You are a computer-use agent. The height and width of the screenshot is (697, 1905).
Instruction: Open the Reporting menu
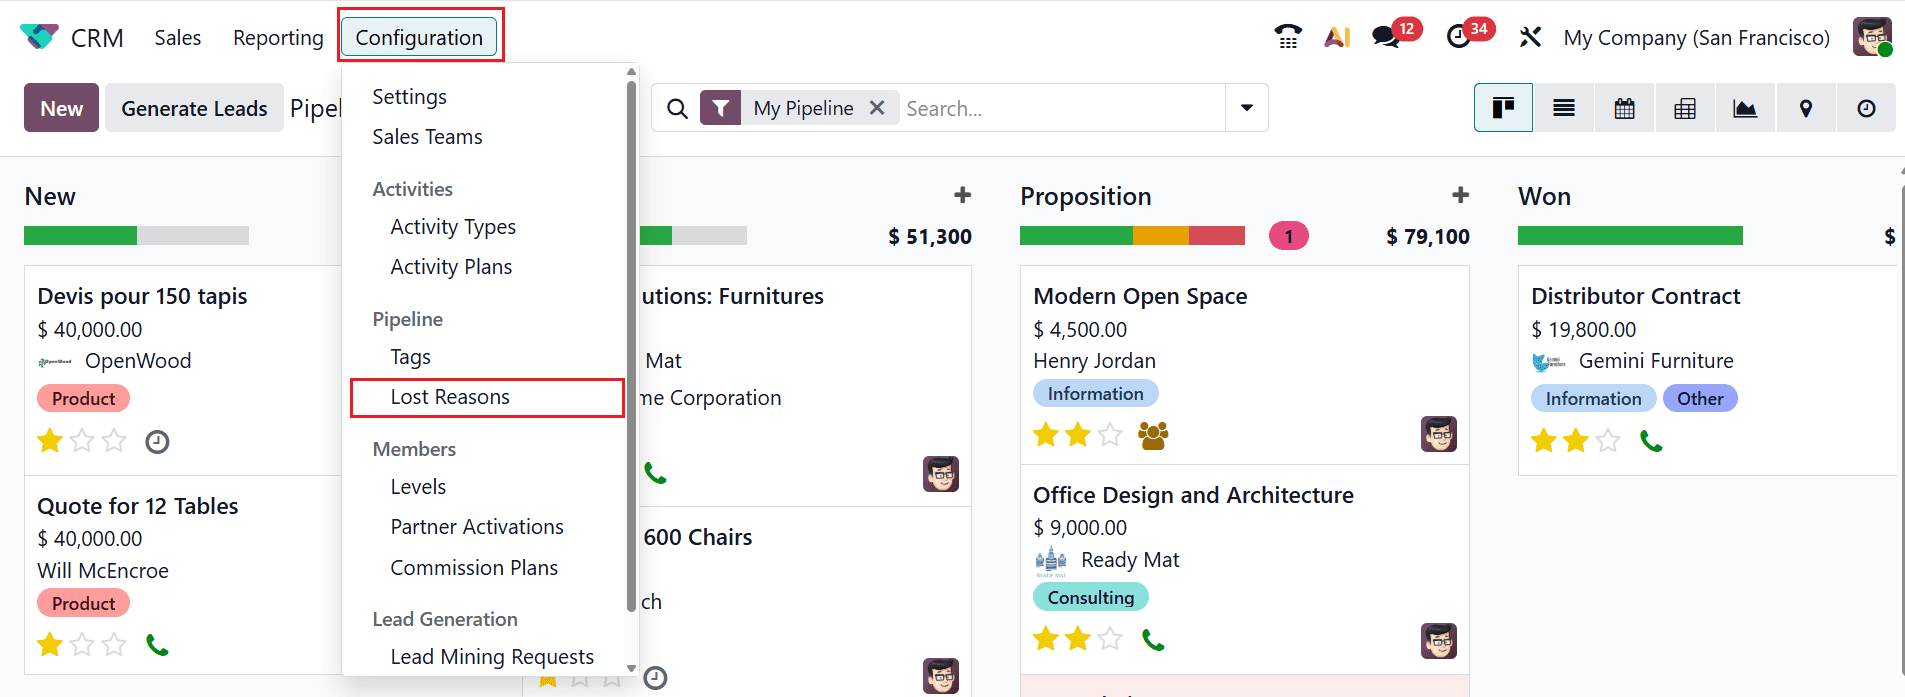pos(277,37)
